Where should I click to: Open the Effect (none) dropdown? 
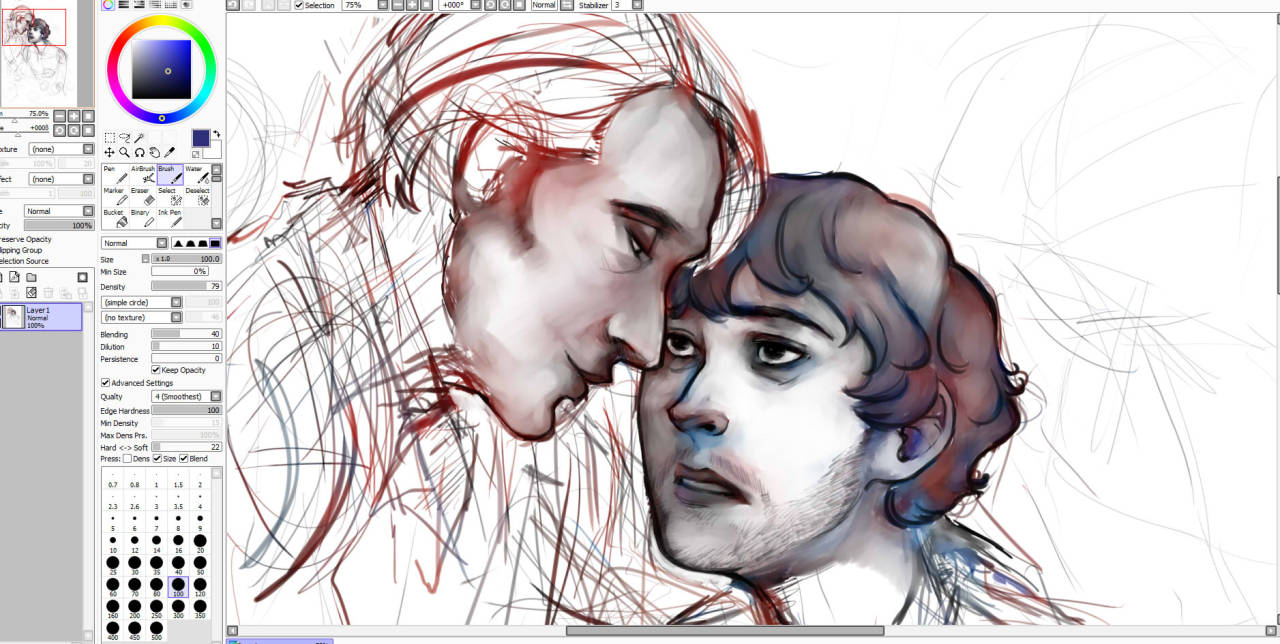(x=61, y=179)
